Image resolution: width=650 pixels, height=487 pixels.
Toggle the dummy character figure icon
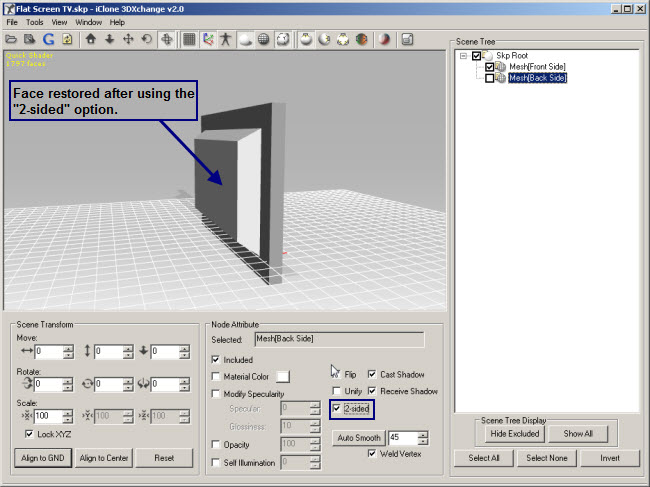point(226,39)
